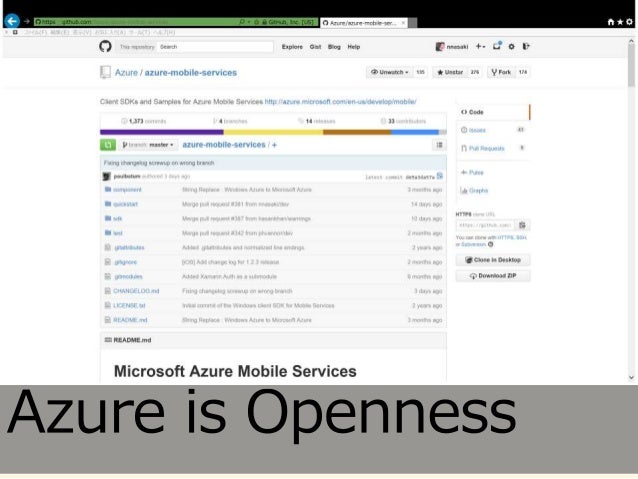Click the HTTPS clone URL field
638x479 pixels.
(485, 225)
